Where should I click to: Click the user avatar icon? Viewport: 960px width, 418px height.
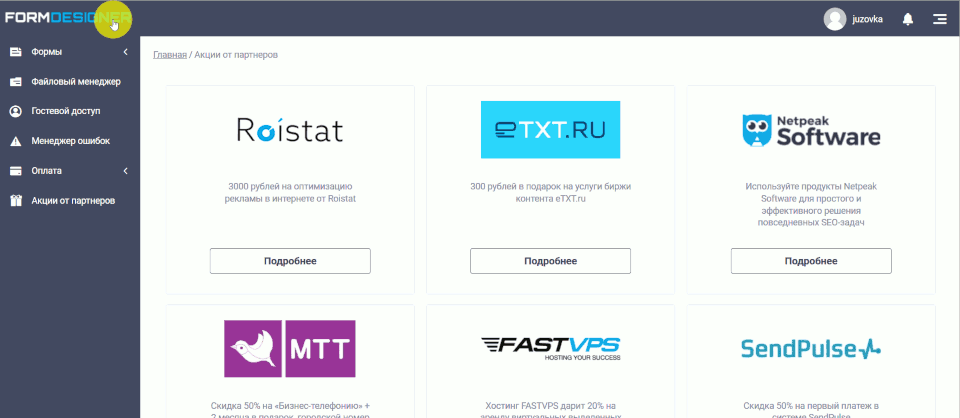[x=834, y=19]
